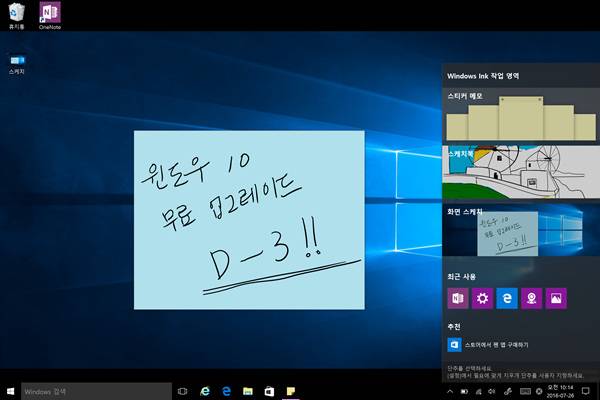Launch the webcam app from recently used

pyautogui.click(x=531, y=298)
